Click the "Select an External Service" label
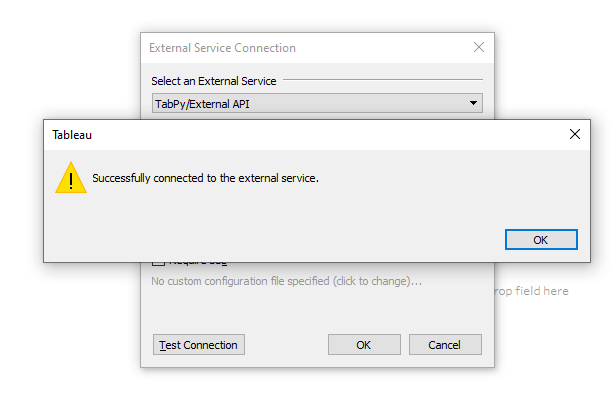Image resolution: width=616 pixels, height=402 pixels. tap(213, 81)
